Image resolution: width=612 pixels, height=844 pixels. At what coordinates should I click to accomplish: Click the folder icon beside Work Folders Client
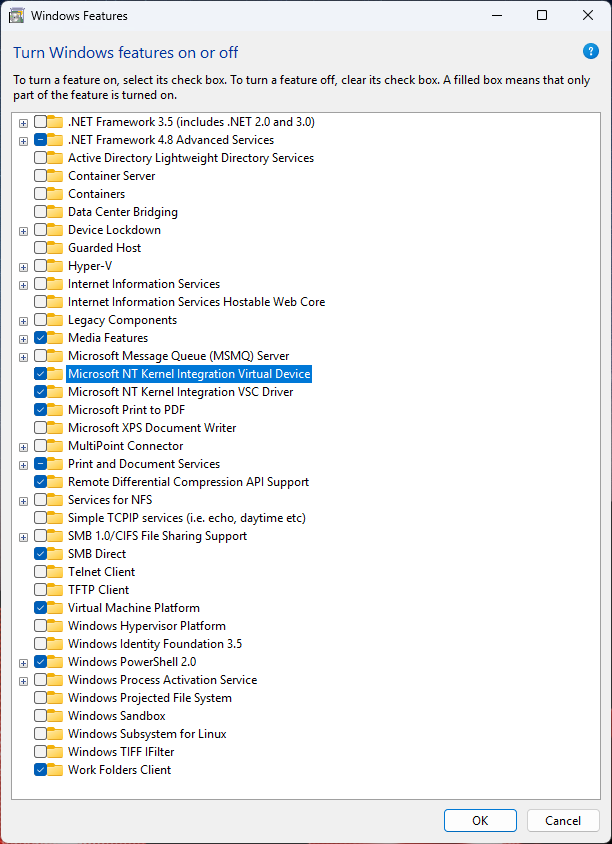(55, 769)
